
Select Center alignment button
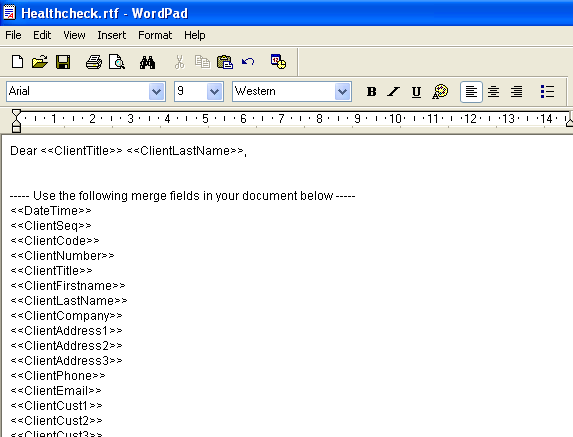493,91
